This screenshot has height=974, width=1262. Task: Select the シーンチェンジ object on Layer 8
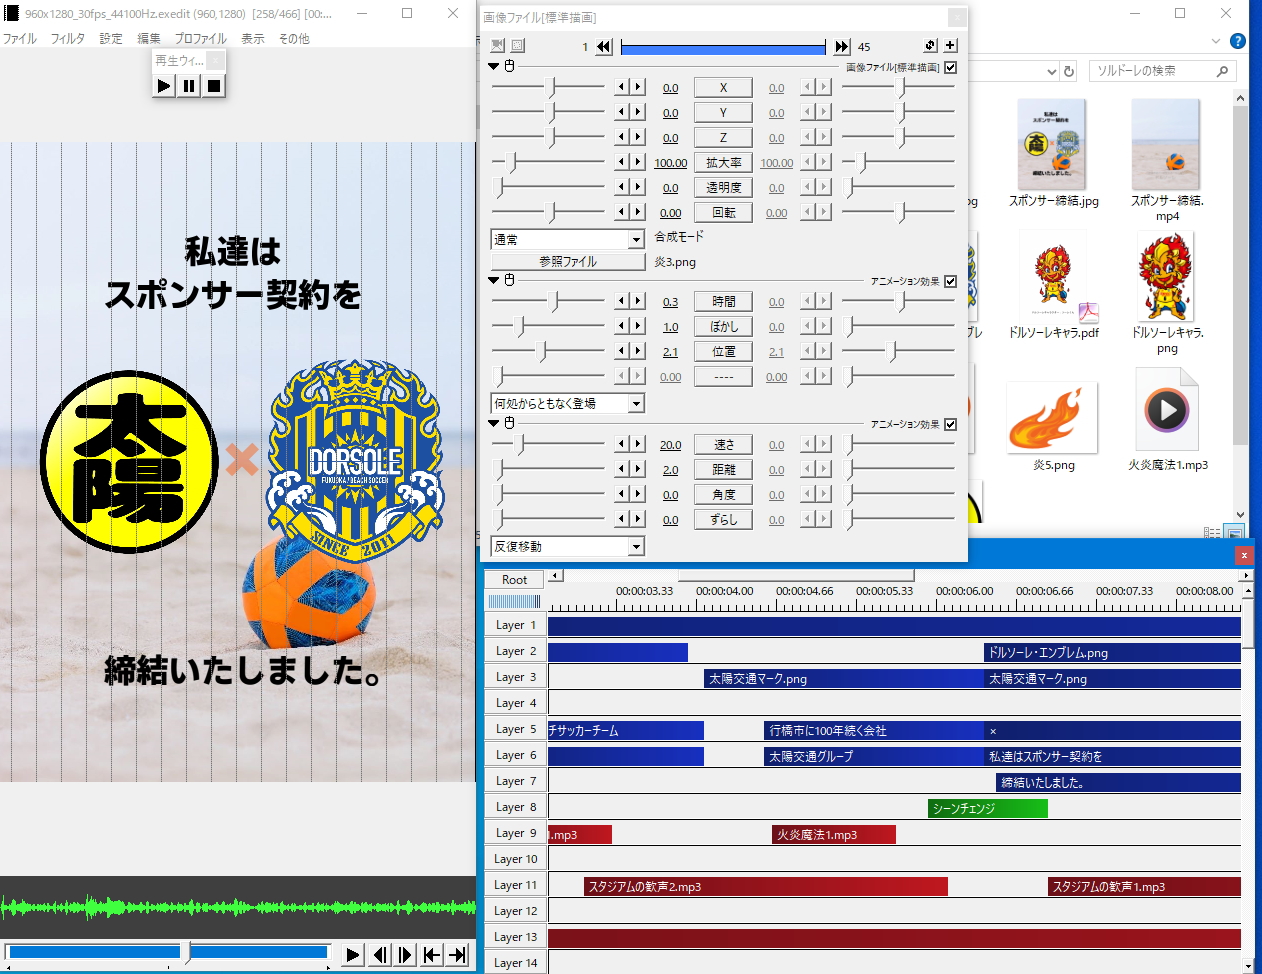[988, 808]
